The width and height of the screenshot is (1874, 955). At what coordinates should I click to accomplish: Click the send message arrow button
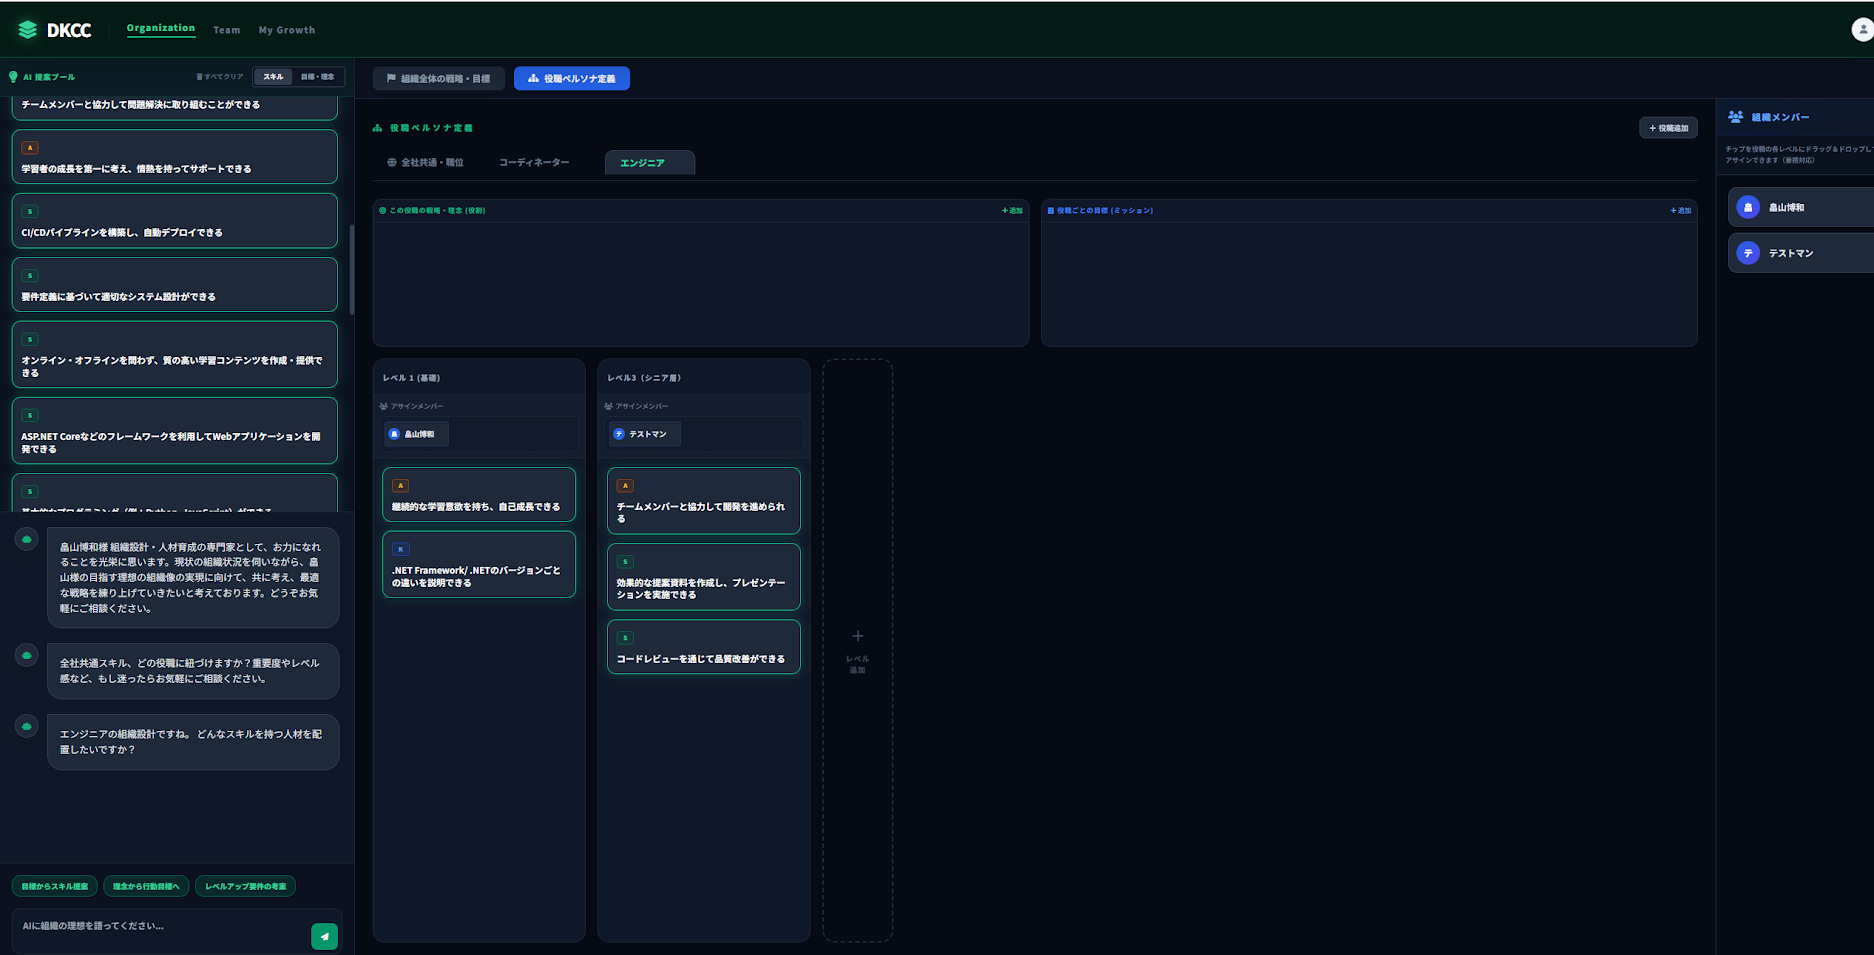coord(325,936)
